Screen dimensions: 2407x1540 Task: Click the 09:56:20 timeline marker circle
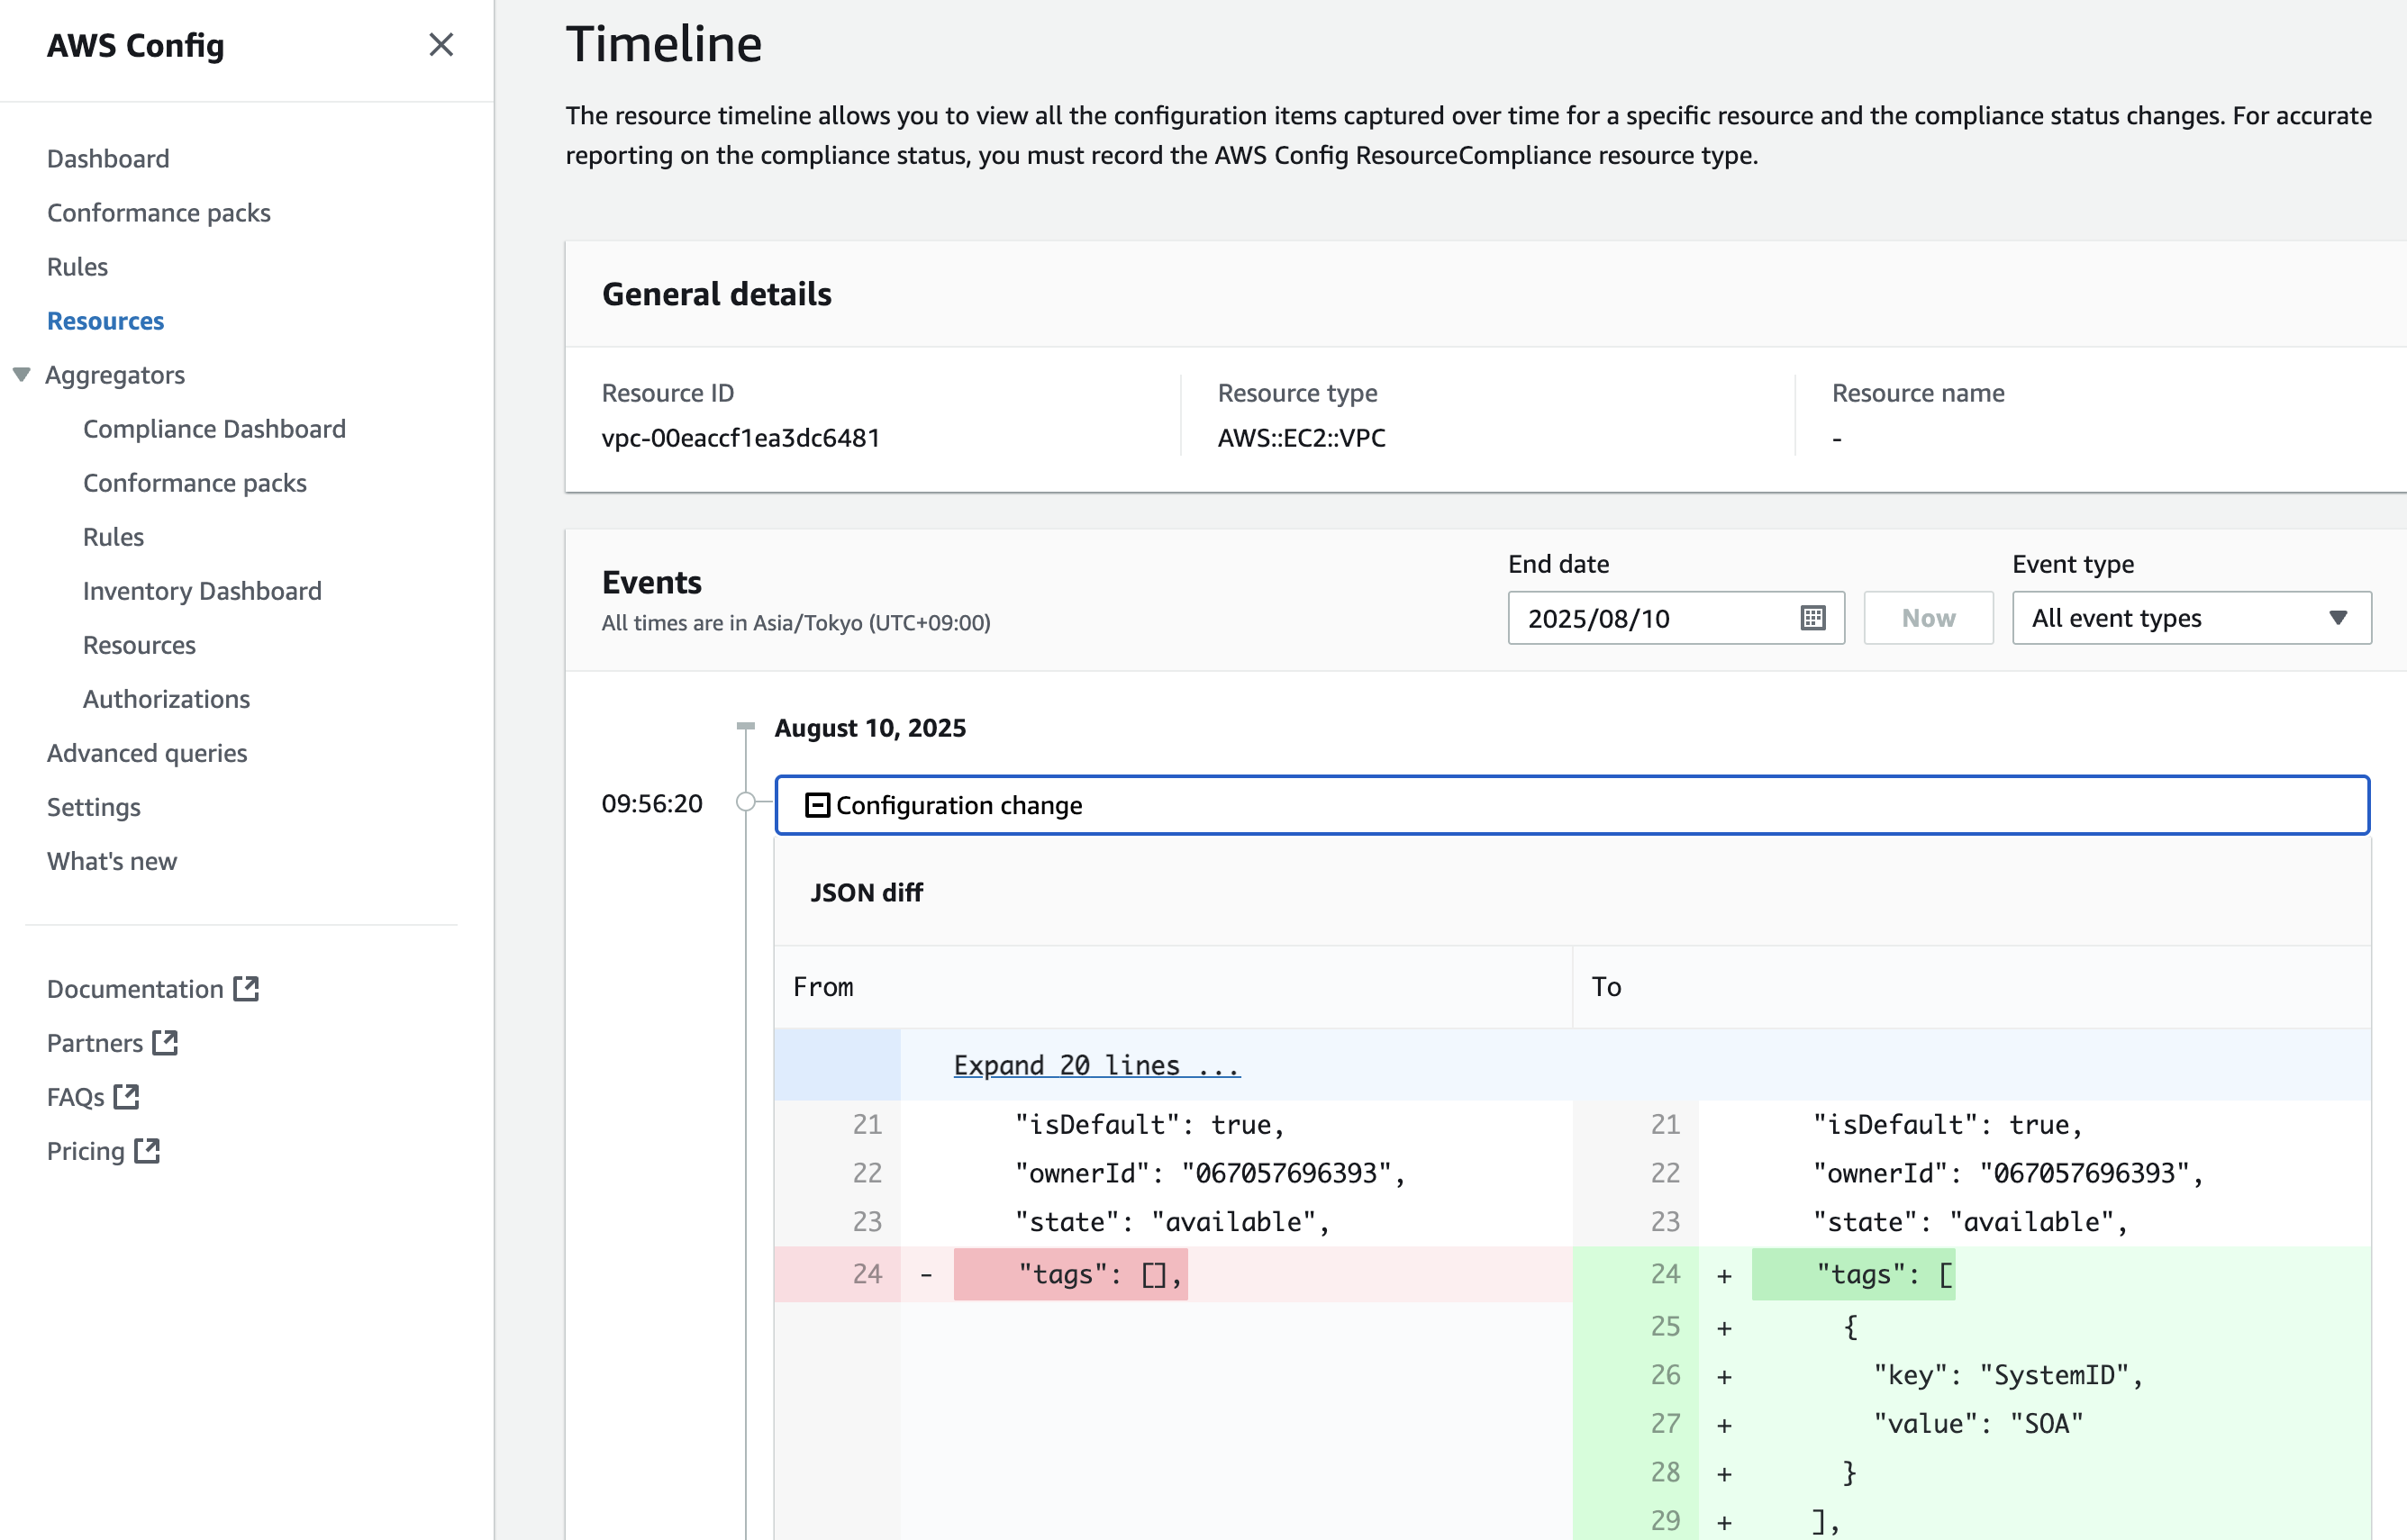(745, 802)
